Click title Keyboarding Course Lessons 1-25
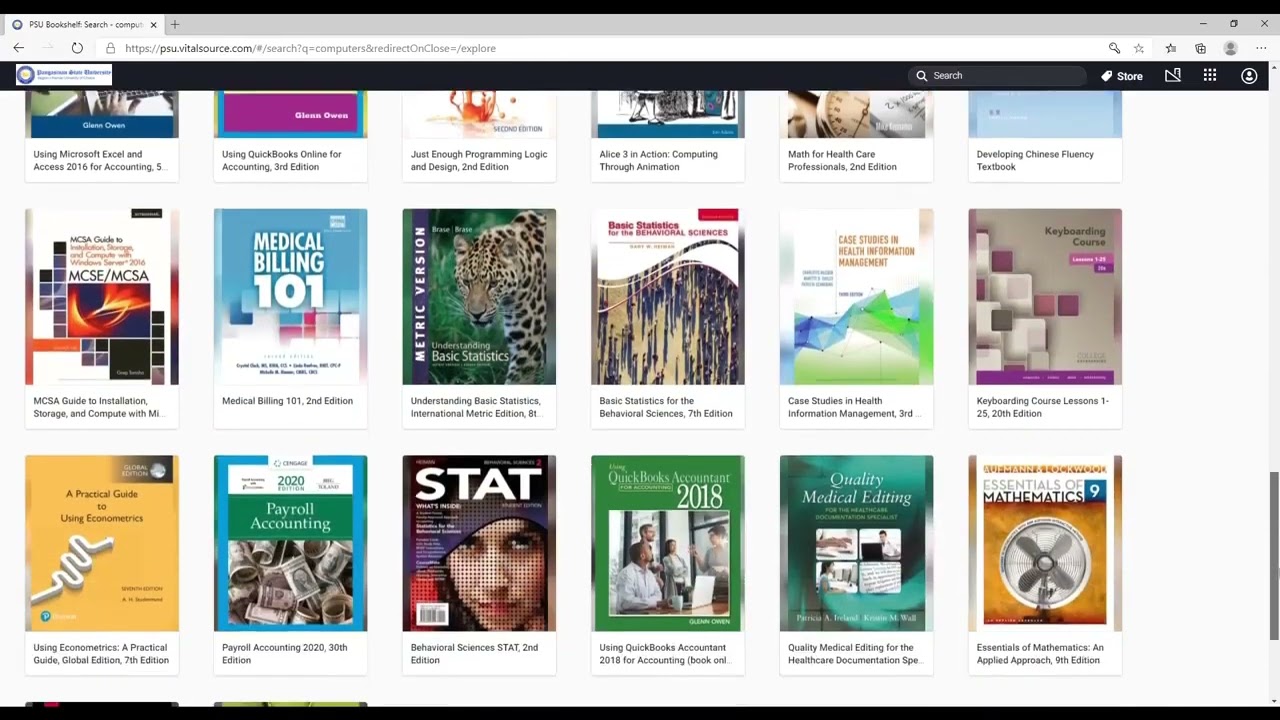Screen dimensions: 1280x720 [x=1043, y=407]
